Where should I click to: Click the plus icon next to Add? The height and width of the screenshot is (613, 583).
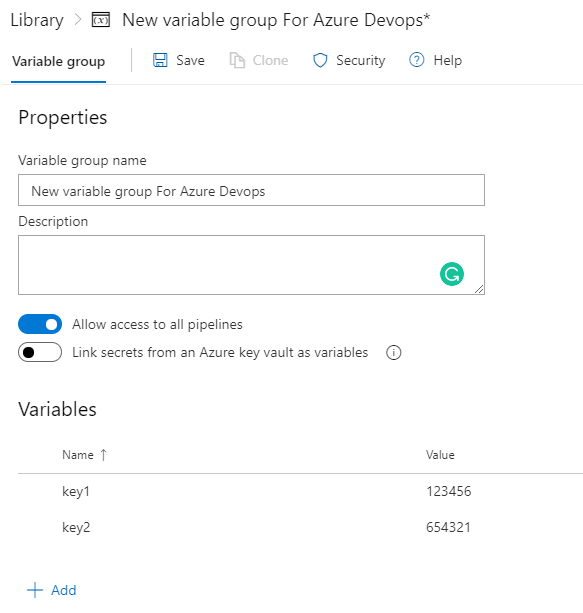click(x=35, y=590)
